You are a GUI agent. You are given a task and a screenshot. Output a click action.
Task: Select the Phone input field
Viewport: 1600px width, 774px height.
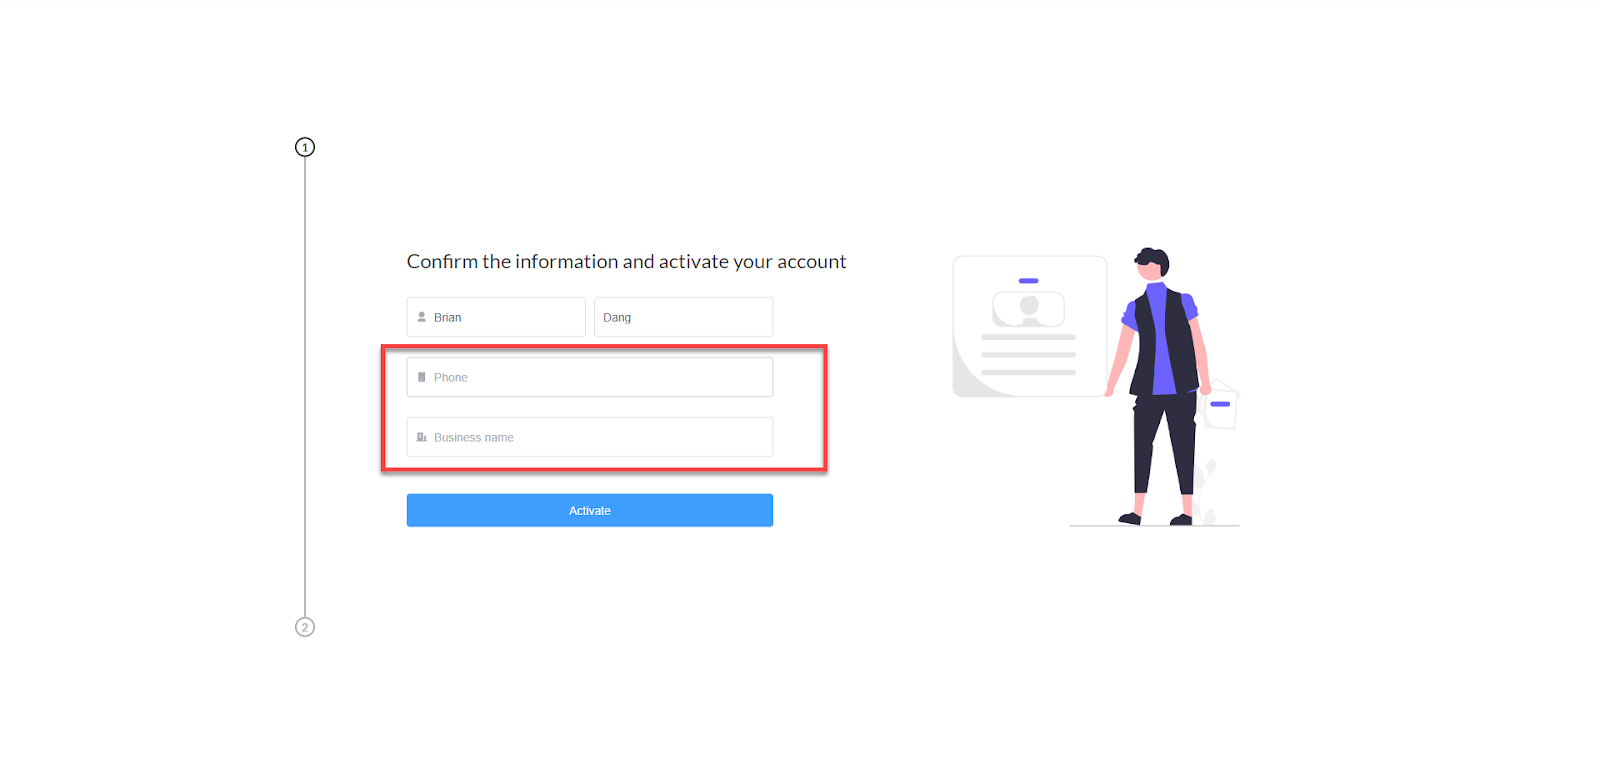pyautogui.click(x=590, y=377)
